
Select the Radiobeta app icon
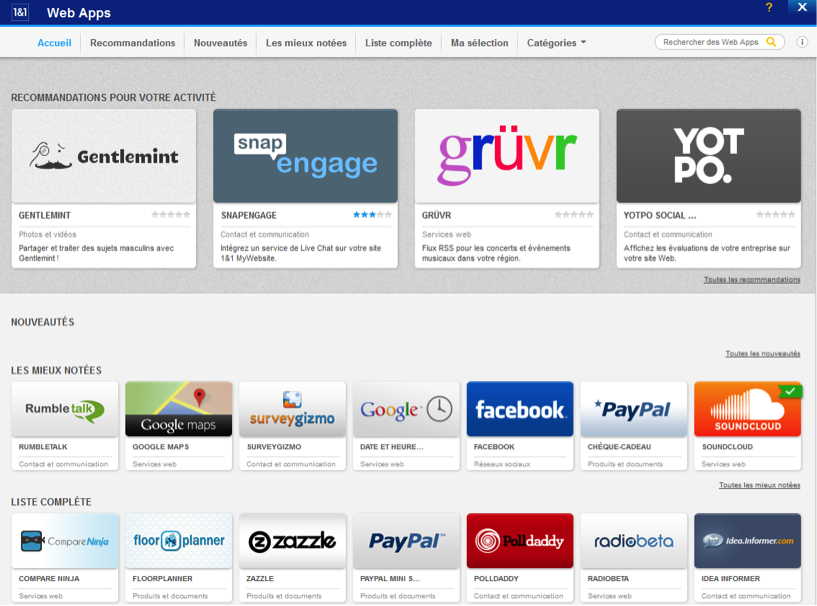coord(634,541)
